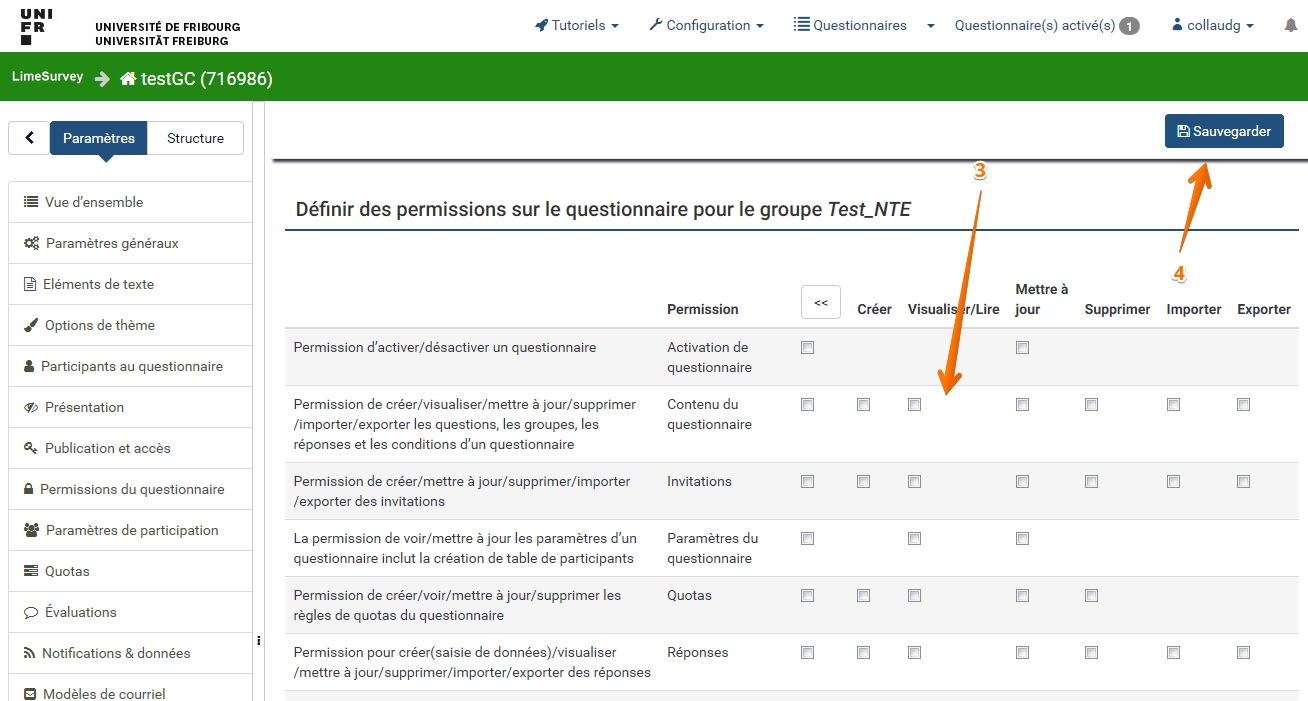
Task: Click the UNIFR university logo
Action: (37, 27)
